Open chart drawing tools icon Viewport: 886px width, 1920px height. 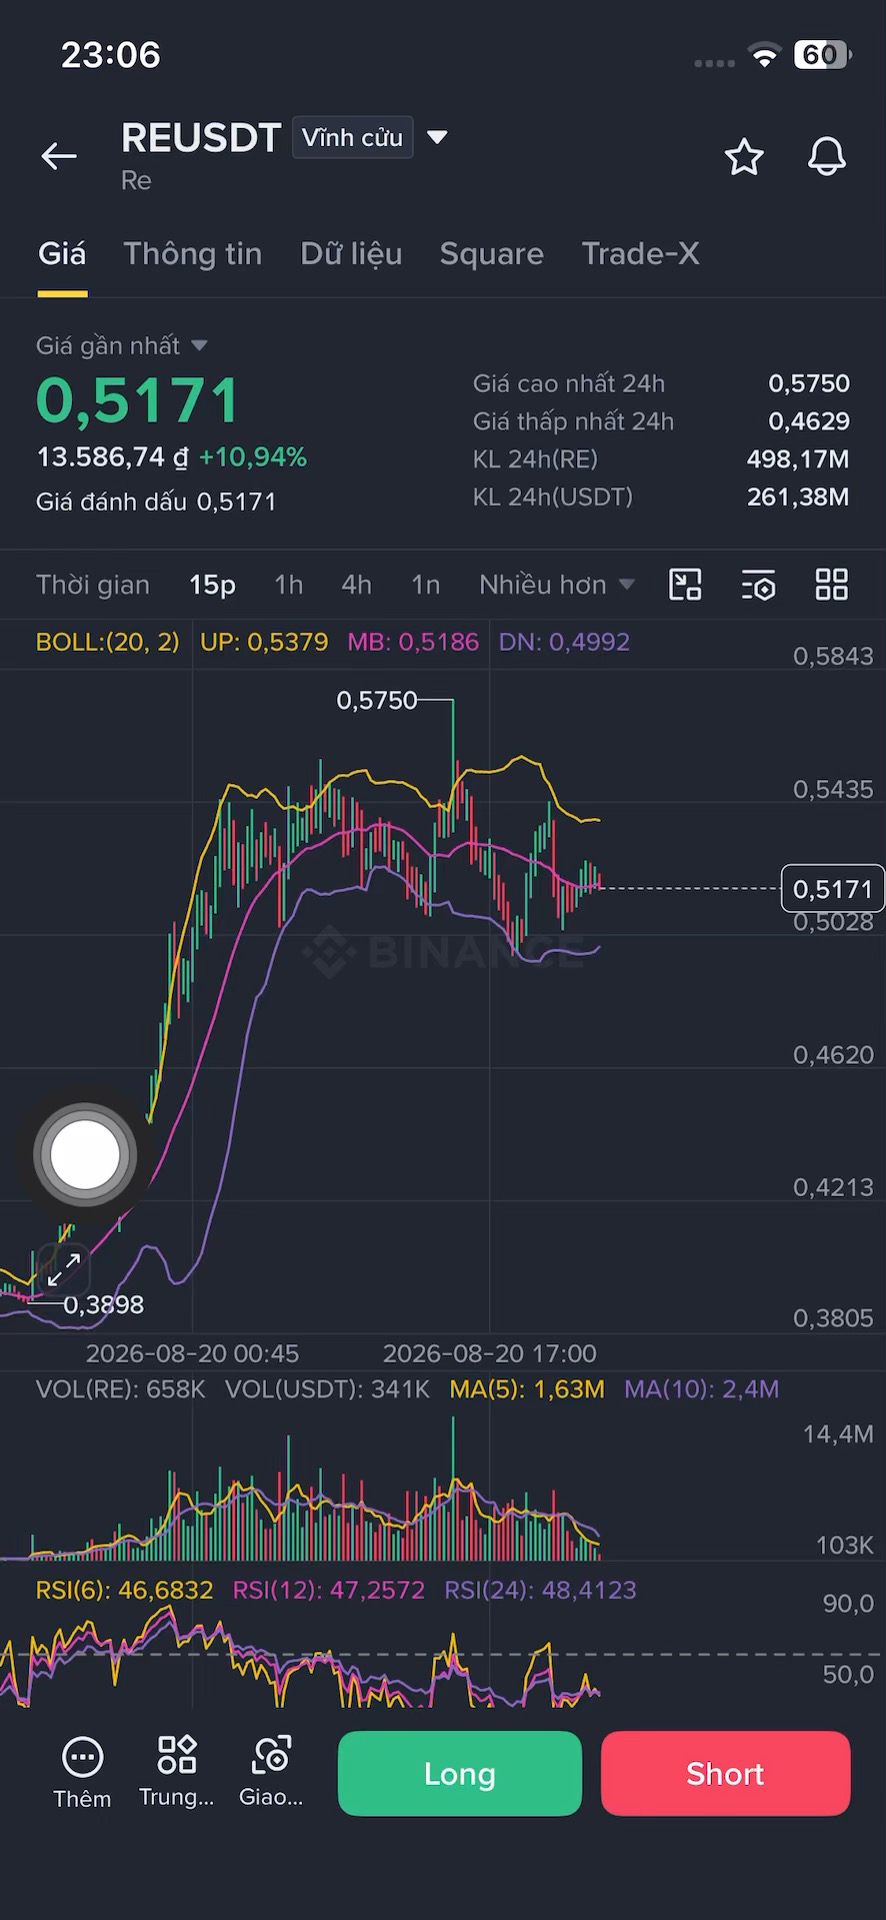click(685, 584)
